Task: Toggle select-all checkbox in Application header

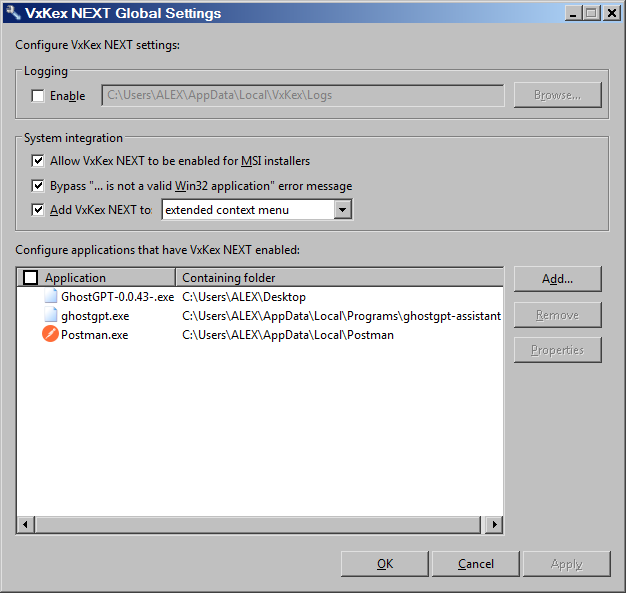Action: pos(31,278)
